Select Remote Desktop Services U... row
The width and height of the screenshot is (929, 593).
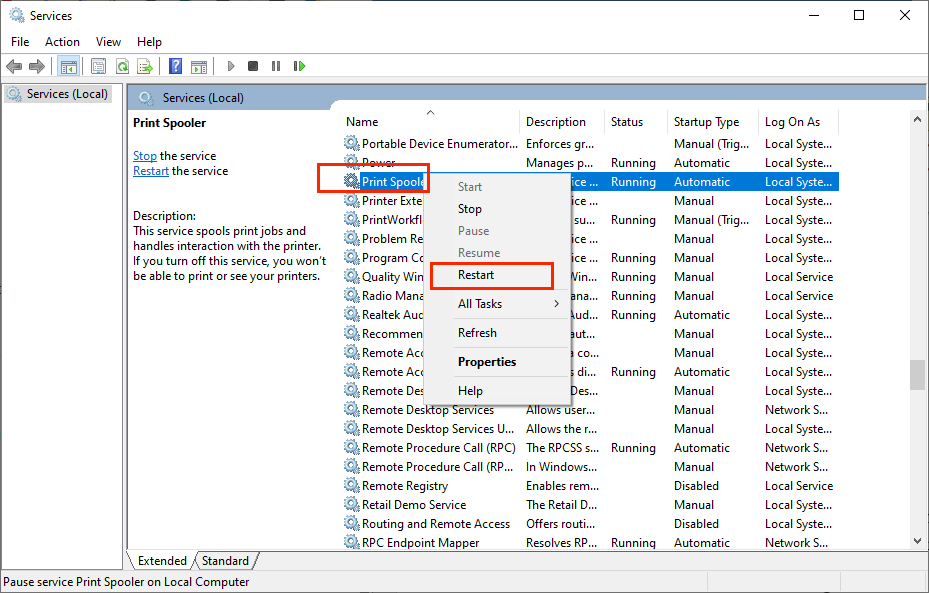click(x=590, y=429)
